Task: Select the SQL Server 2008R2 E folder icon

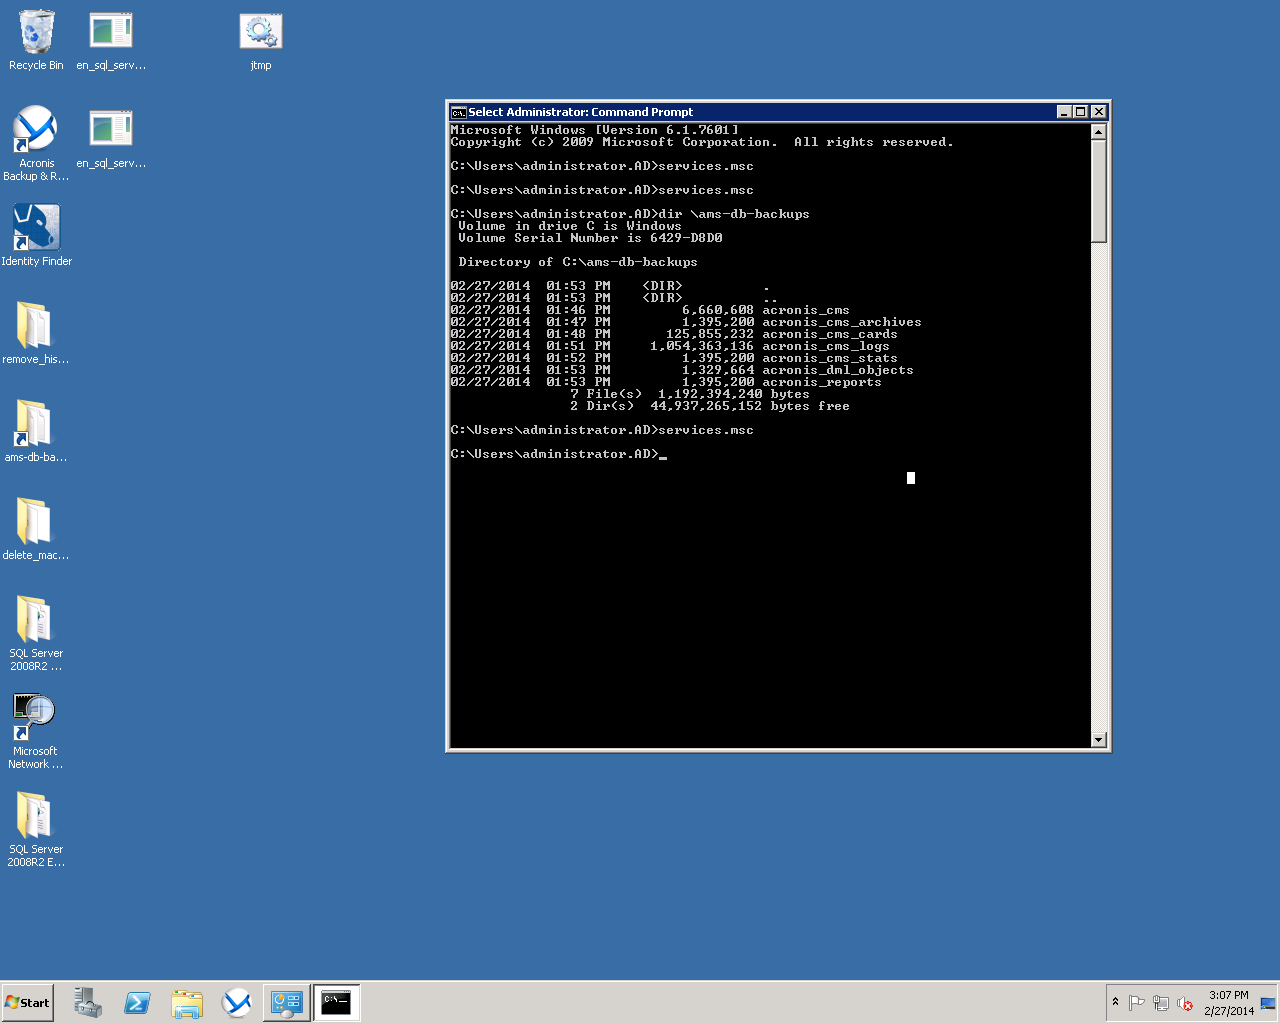Action: pyautogui.click(x=36, y=829)
